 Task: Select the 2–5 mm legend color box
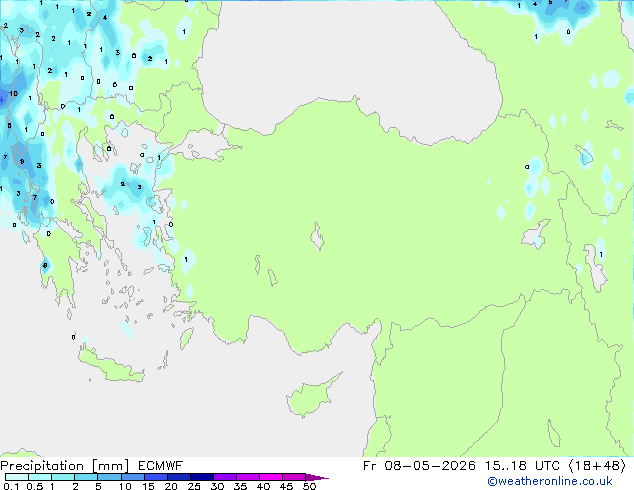86,477
